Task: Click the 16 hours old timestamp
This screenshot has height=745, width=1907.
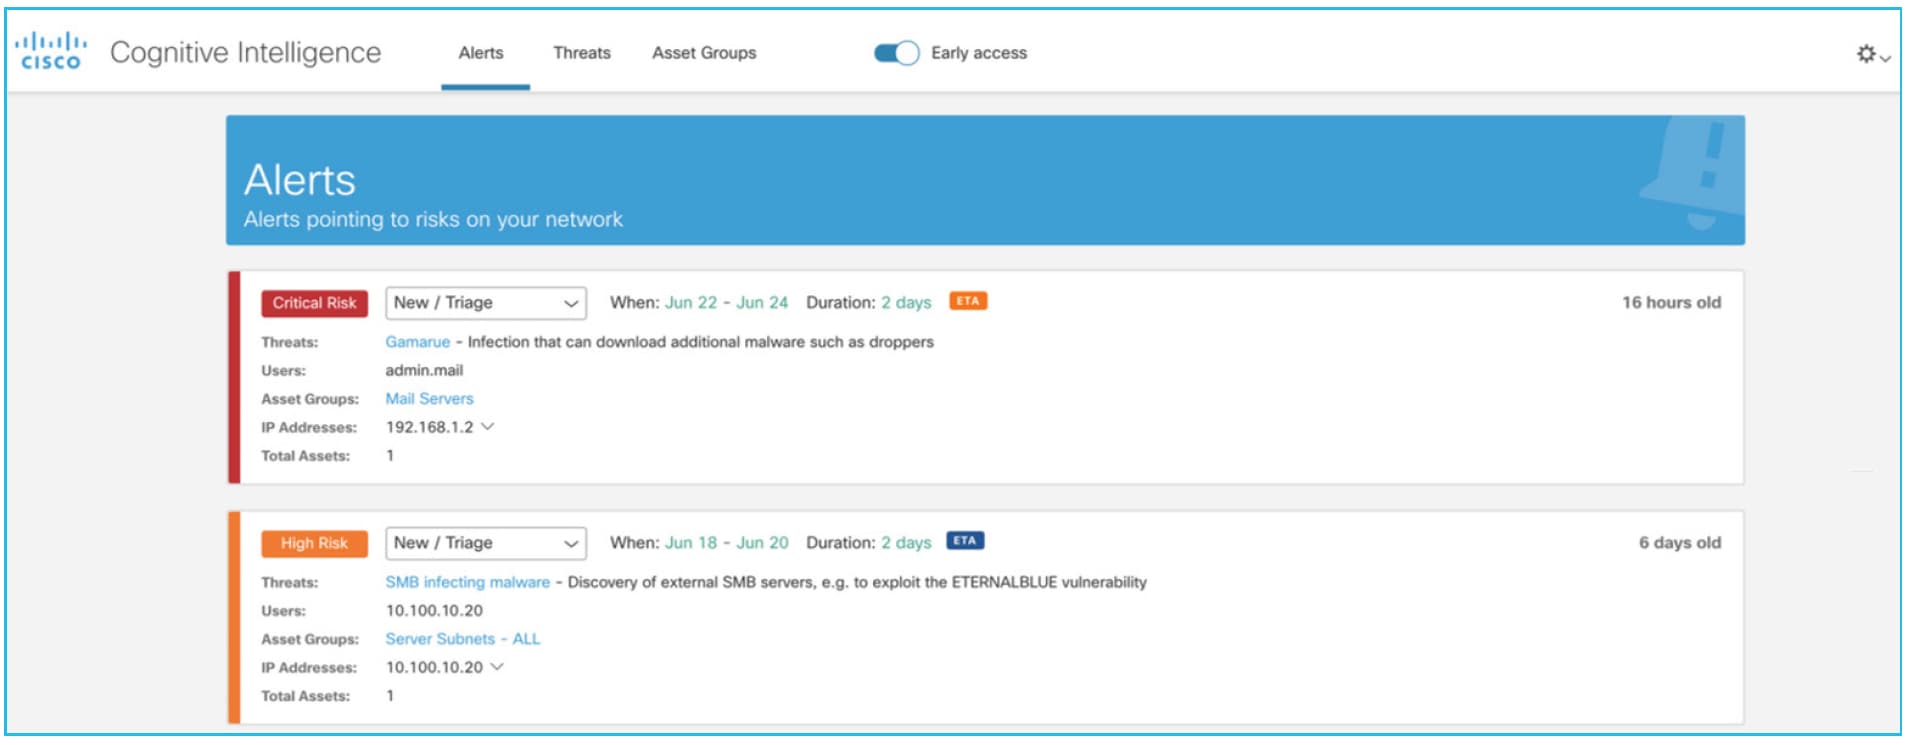Action: coord(1671,302)
